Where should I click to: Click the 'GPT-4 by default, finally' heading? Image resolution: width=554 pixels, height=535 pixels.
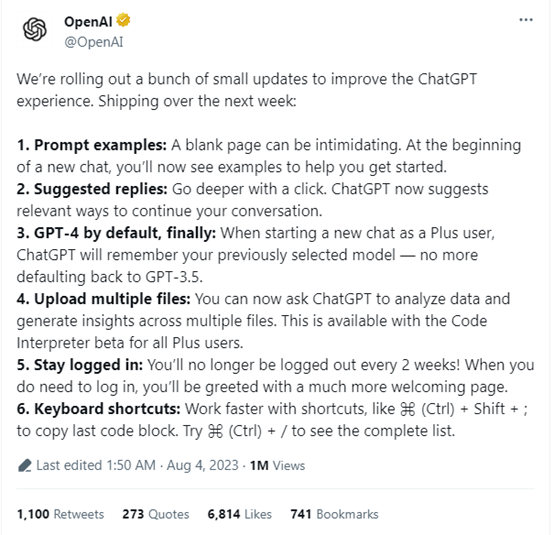pyautogui.click(x=116, y=233)
